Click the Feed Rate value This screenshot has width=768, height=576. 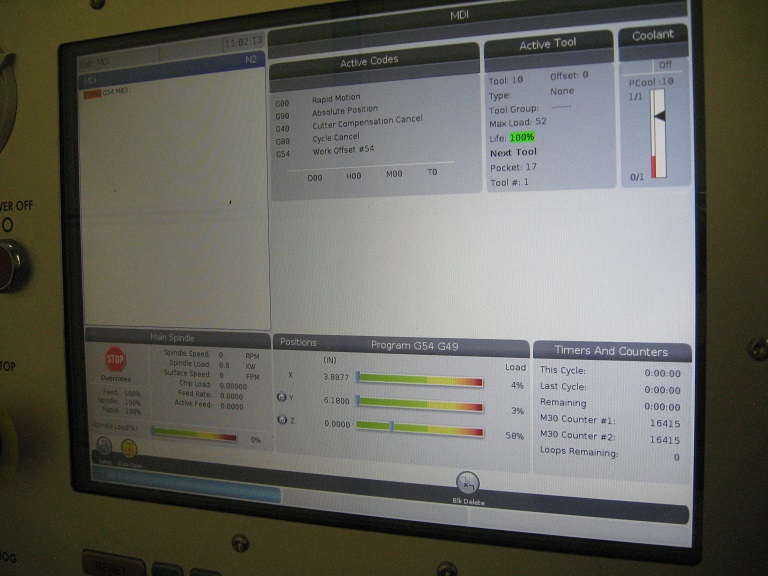click(231, 396)
